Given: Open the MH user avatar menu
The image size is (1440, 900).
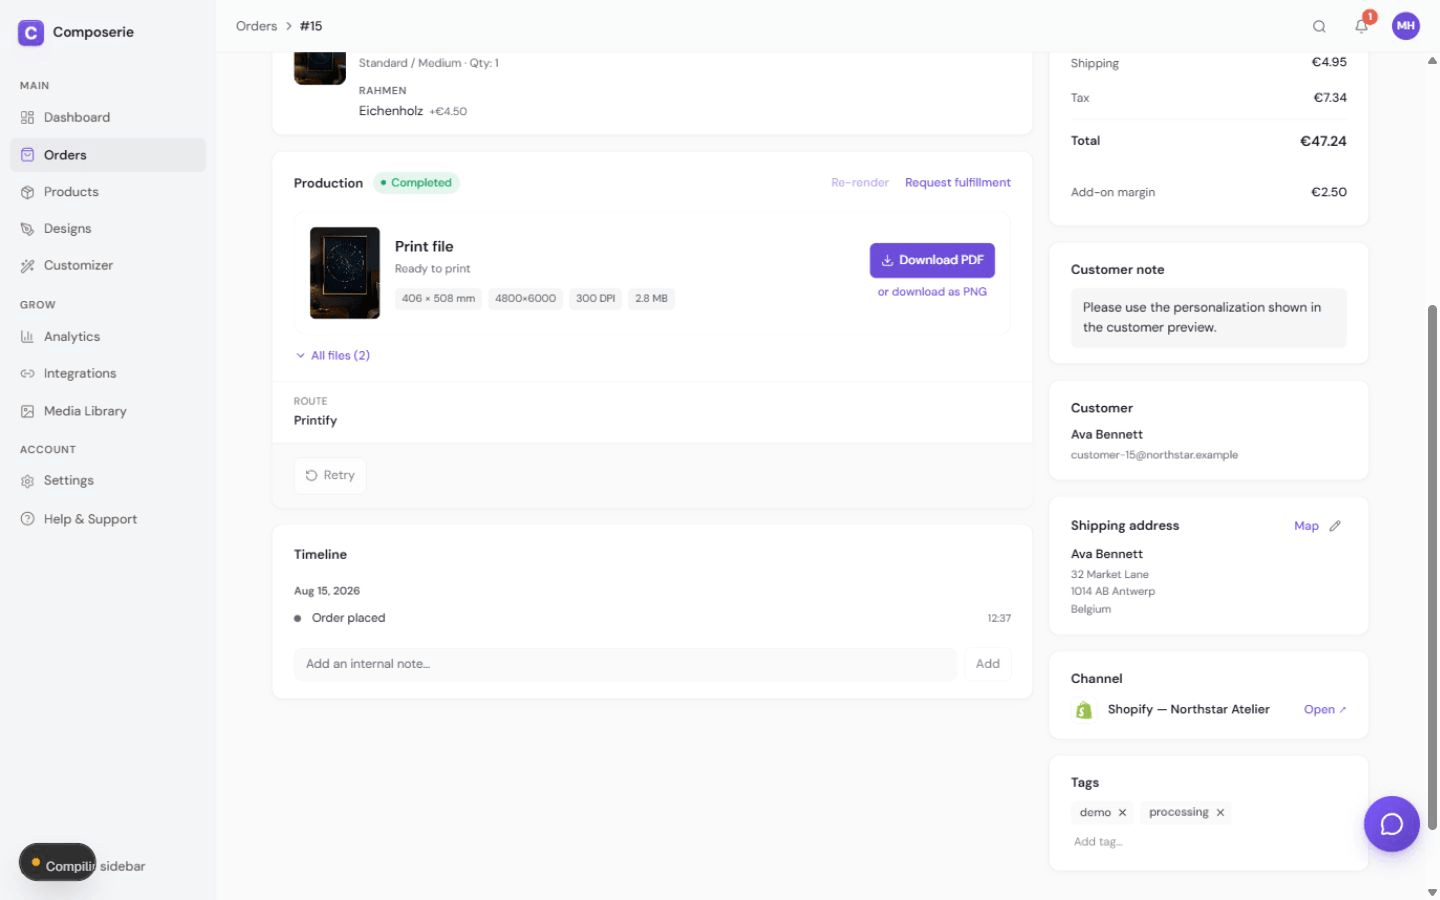Looking at the screenshot, I should [x=1406, y=26].
